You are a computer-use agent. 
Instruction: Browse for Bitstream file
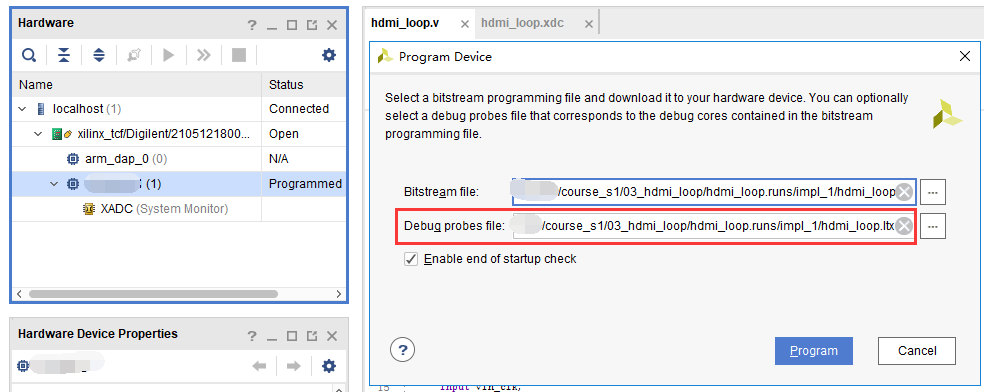tap(933, 192)
